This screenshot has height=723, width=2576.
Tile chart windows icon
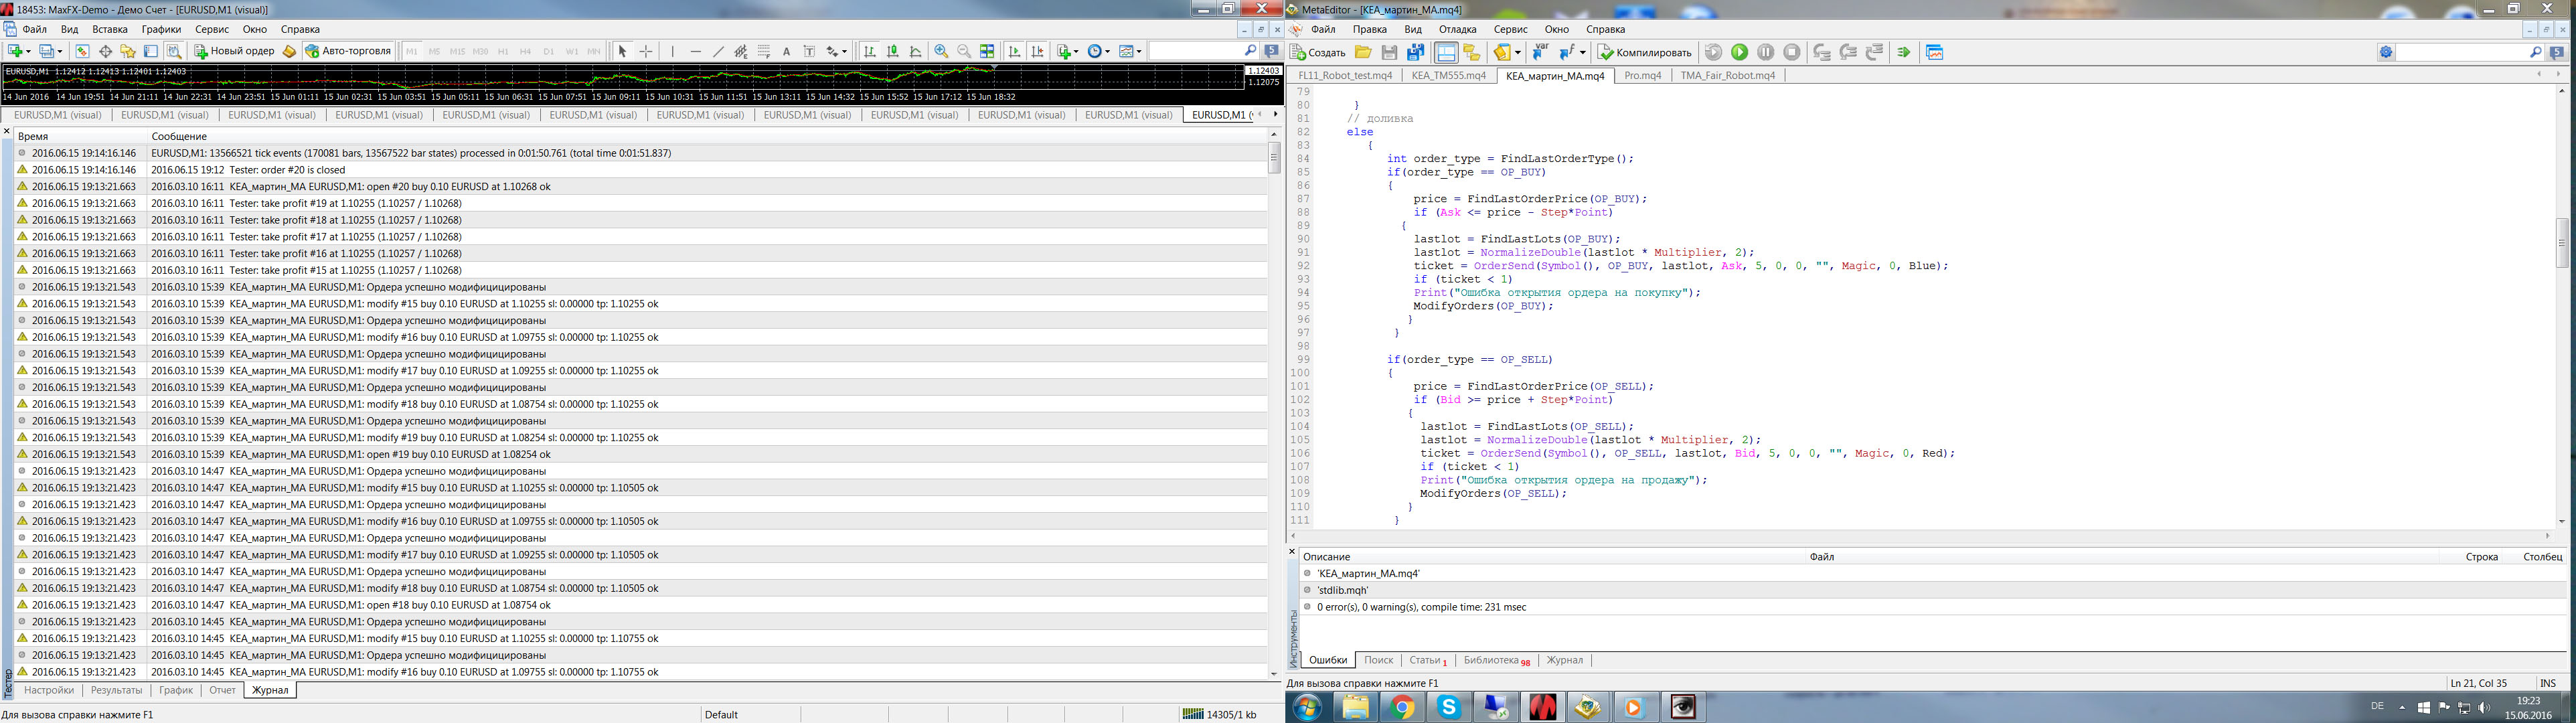tap(987, 51)
